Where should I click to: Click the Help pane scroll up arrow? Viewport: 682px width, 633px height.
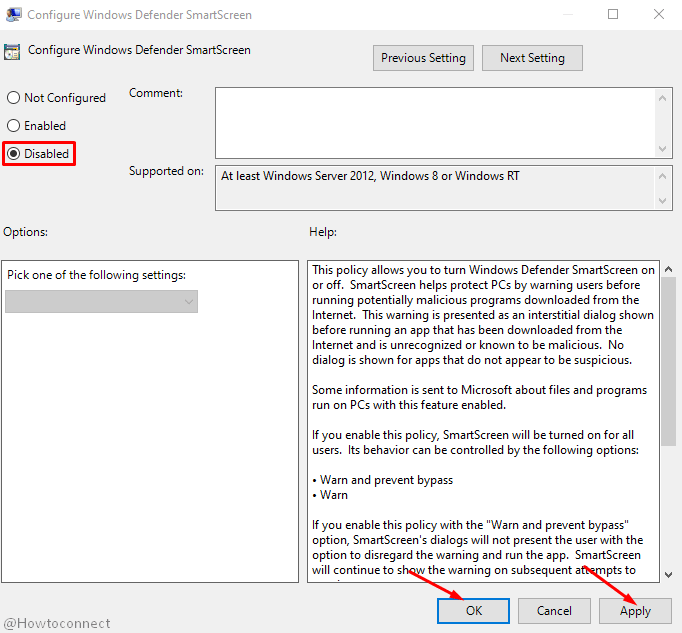coord(669,269)
